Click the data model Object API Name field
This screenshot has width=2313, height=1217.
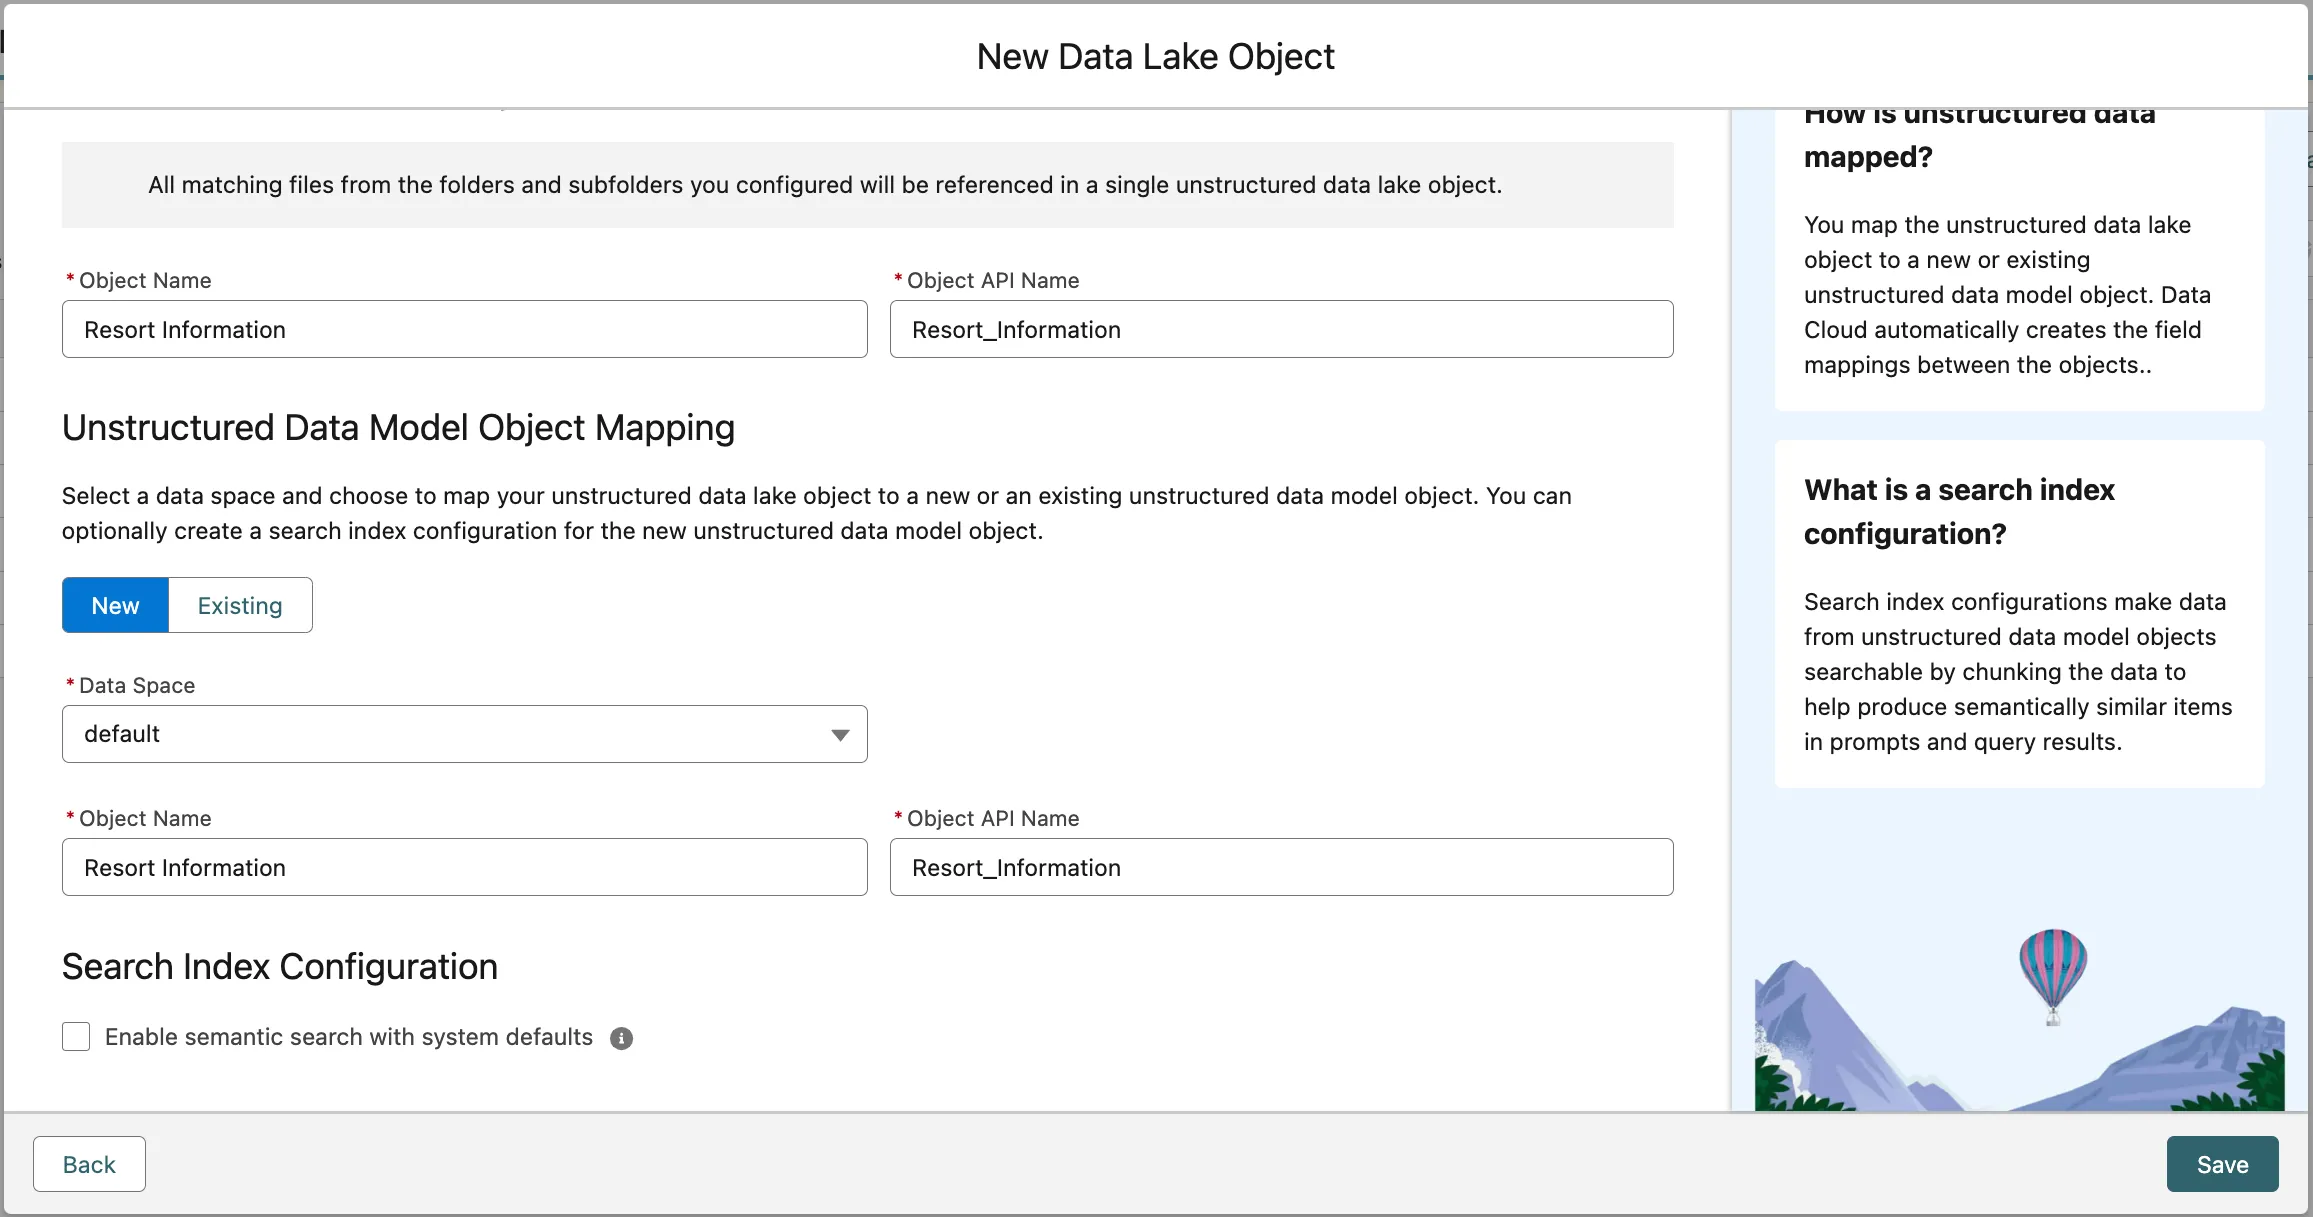pyautogui.click(x=1281, y=867)
